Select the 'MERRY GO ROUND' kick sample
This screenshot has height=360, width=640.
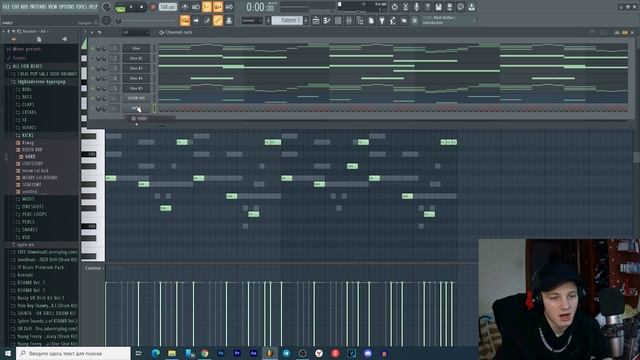coord(39,178)
